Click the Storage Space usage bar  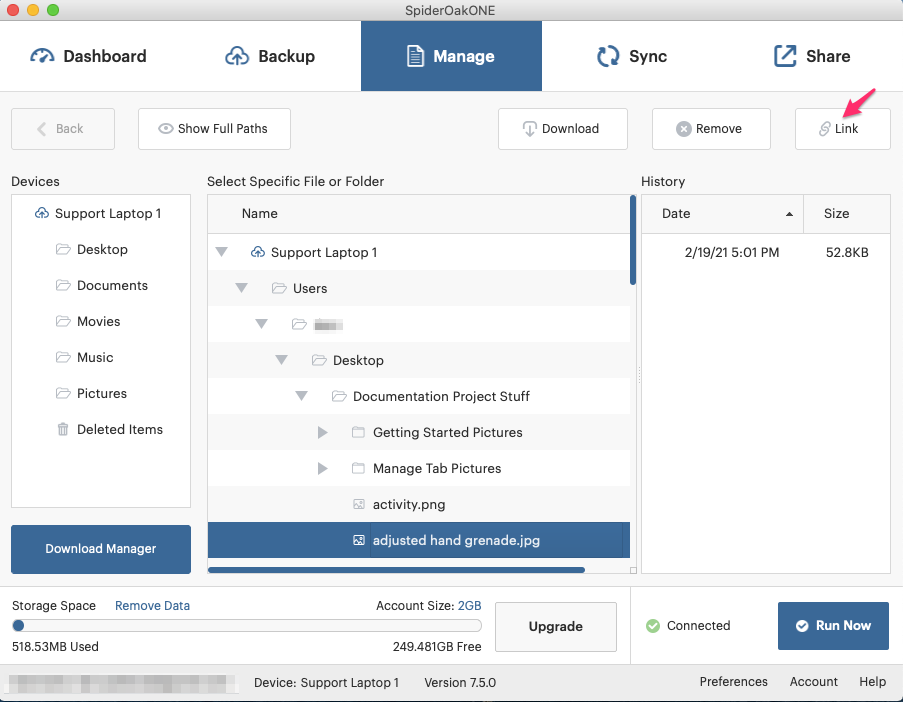pos(247,626)
